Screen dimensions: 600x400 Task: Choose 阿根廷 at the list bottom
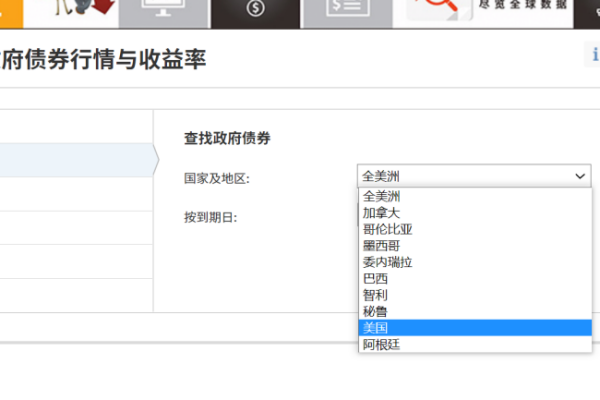tap(381, 344)
